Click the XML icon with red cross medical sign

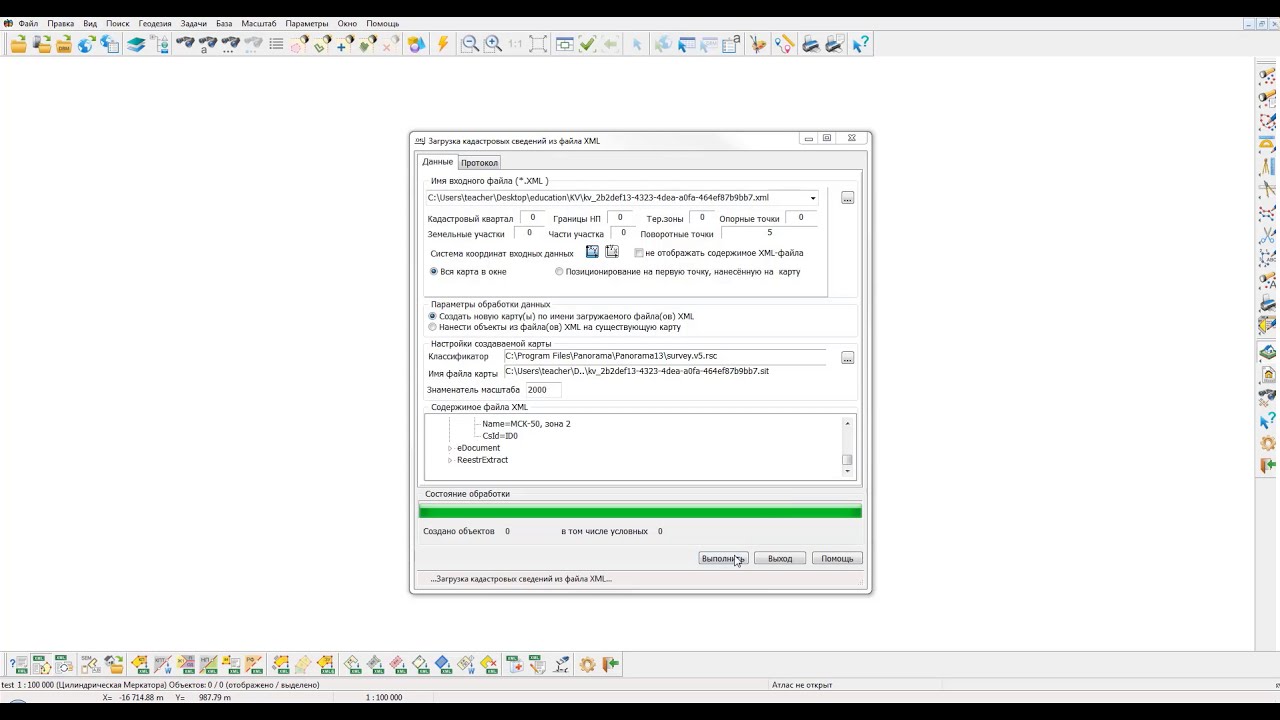[514, 664]
